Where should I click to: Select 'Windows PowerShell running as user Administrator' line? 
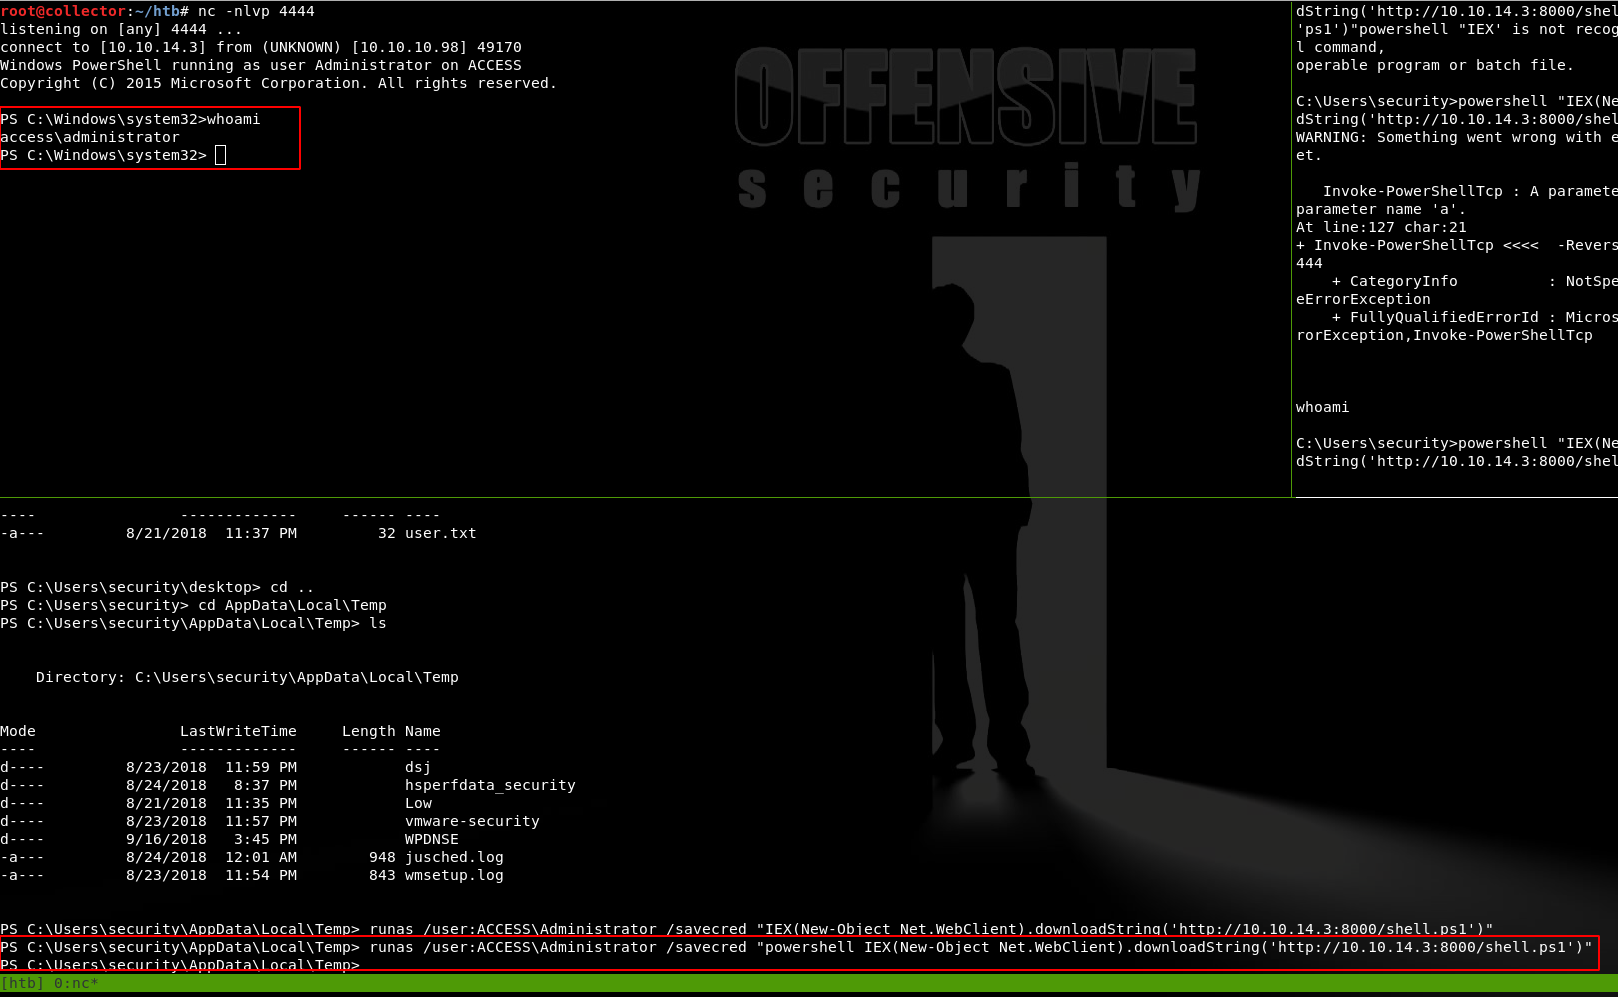tap(261, 65)
